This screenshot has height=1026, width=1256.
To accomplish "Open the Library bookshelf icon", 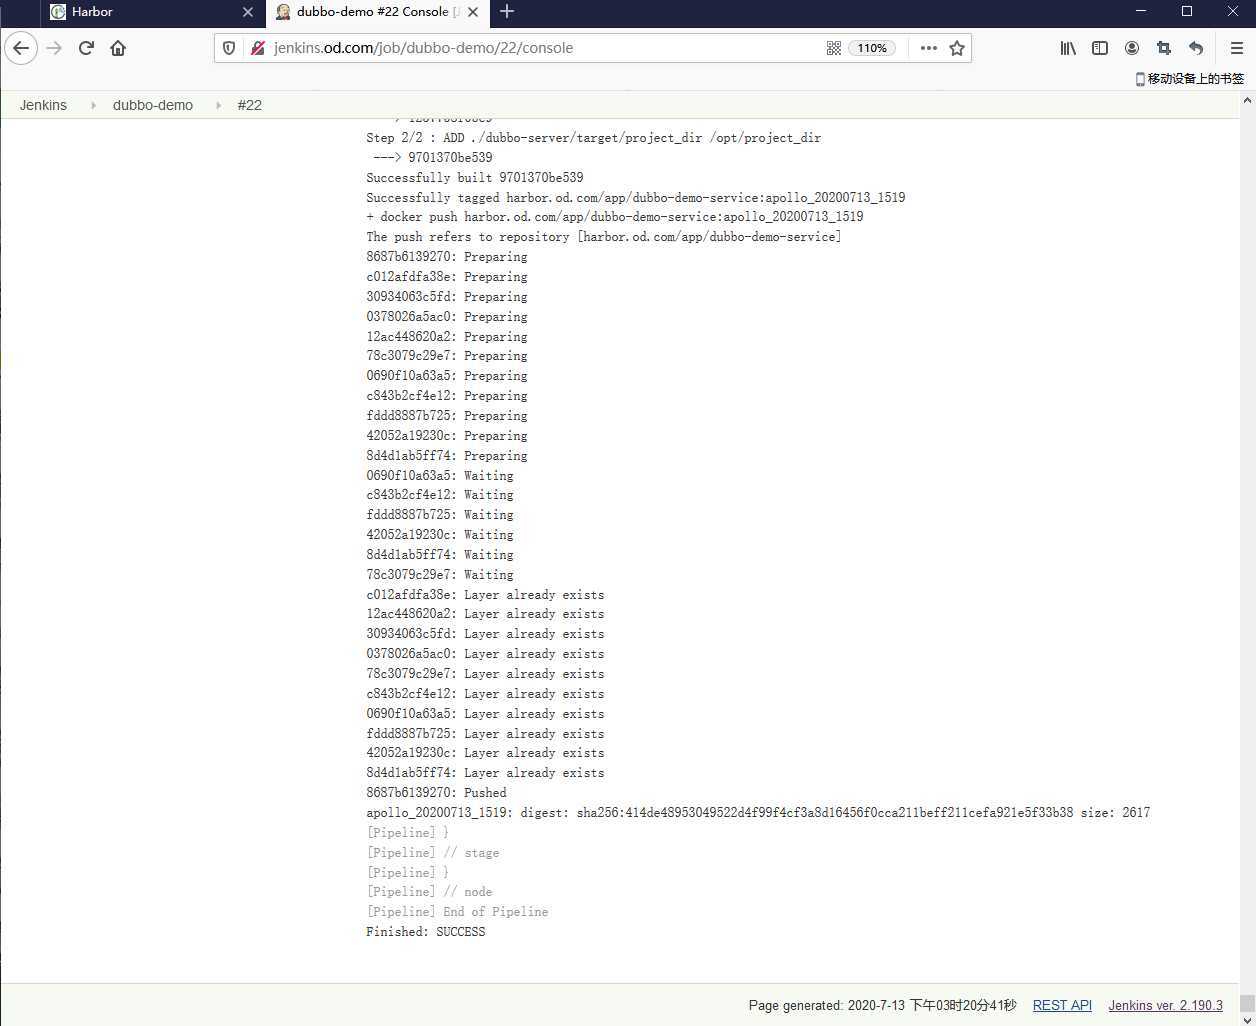I will (1068, 48).
